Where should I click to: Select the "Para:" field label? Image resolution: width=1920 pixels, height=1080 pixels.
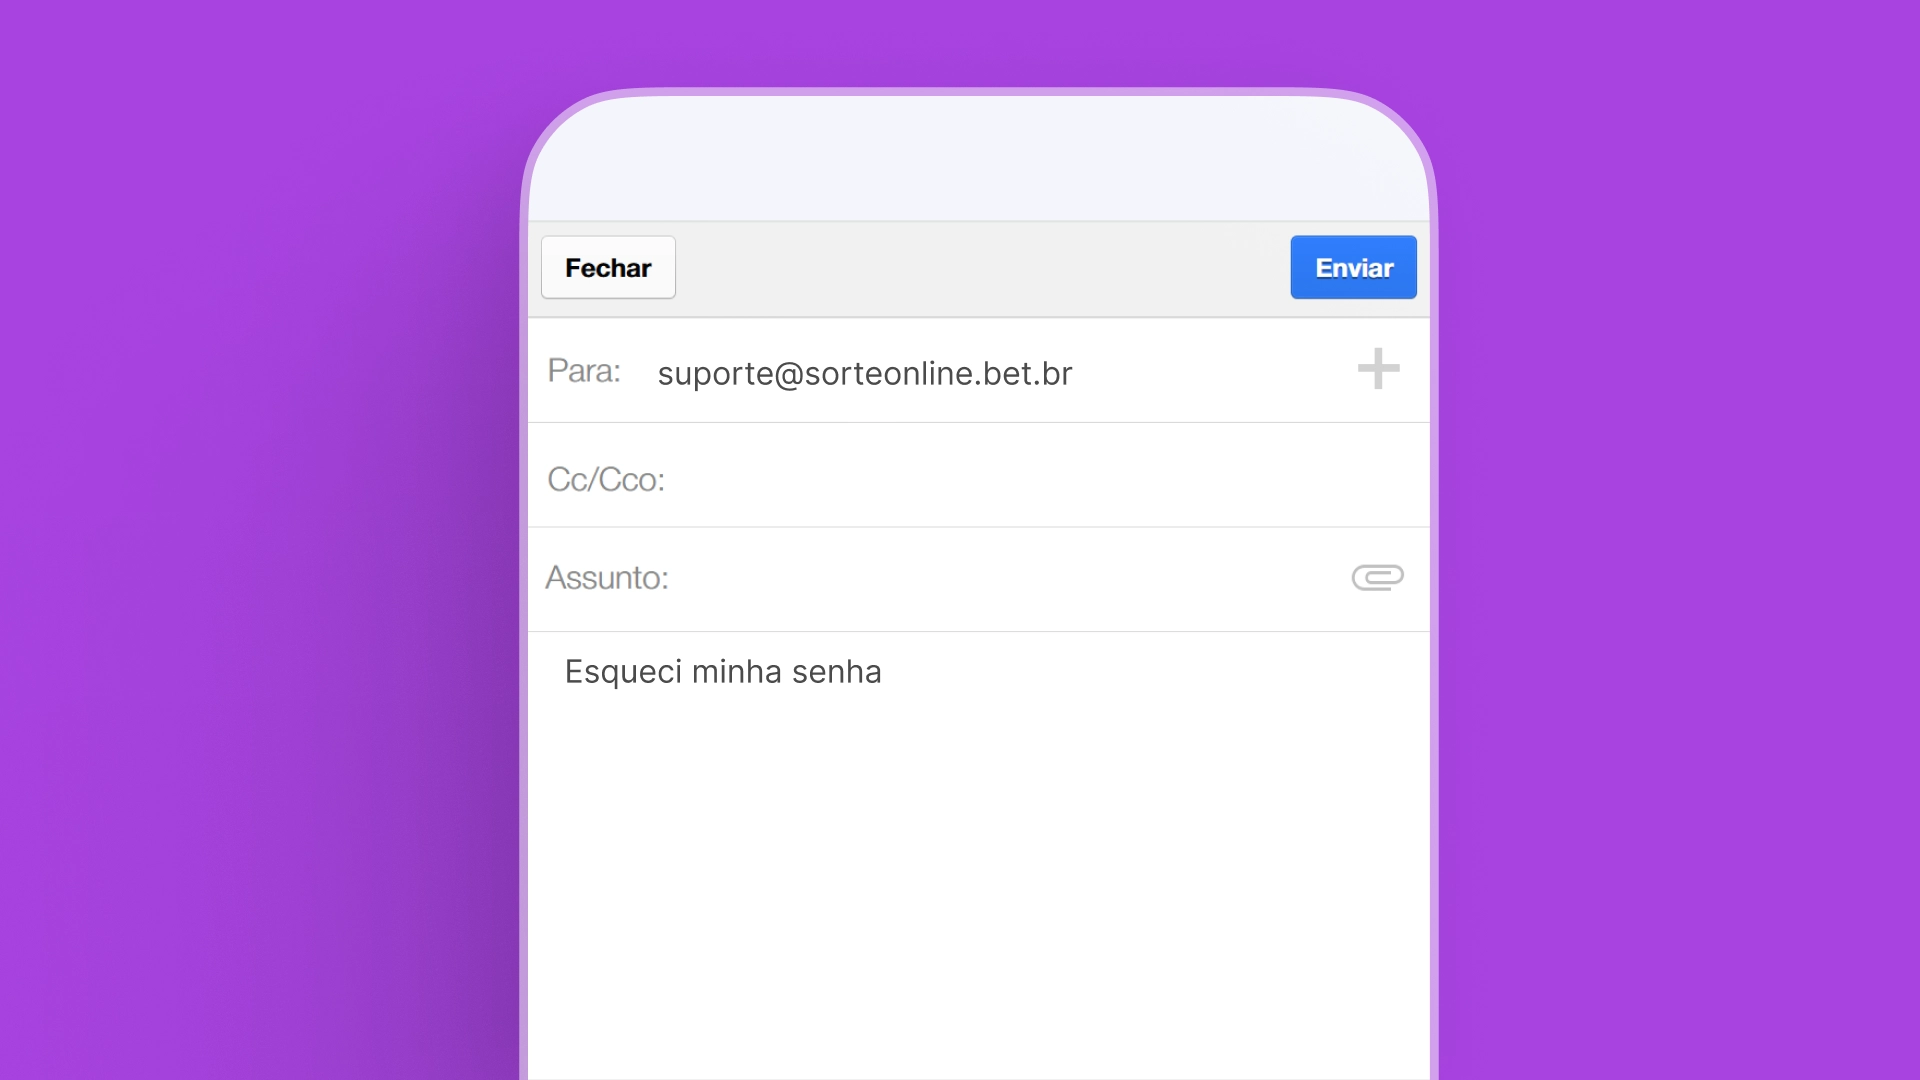584,371
